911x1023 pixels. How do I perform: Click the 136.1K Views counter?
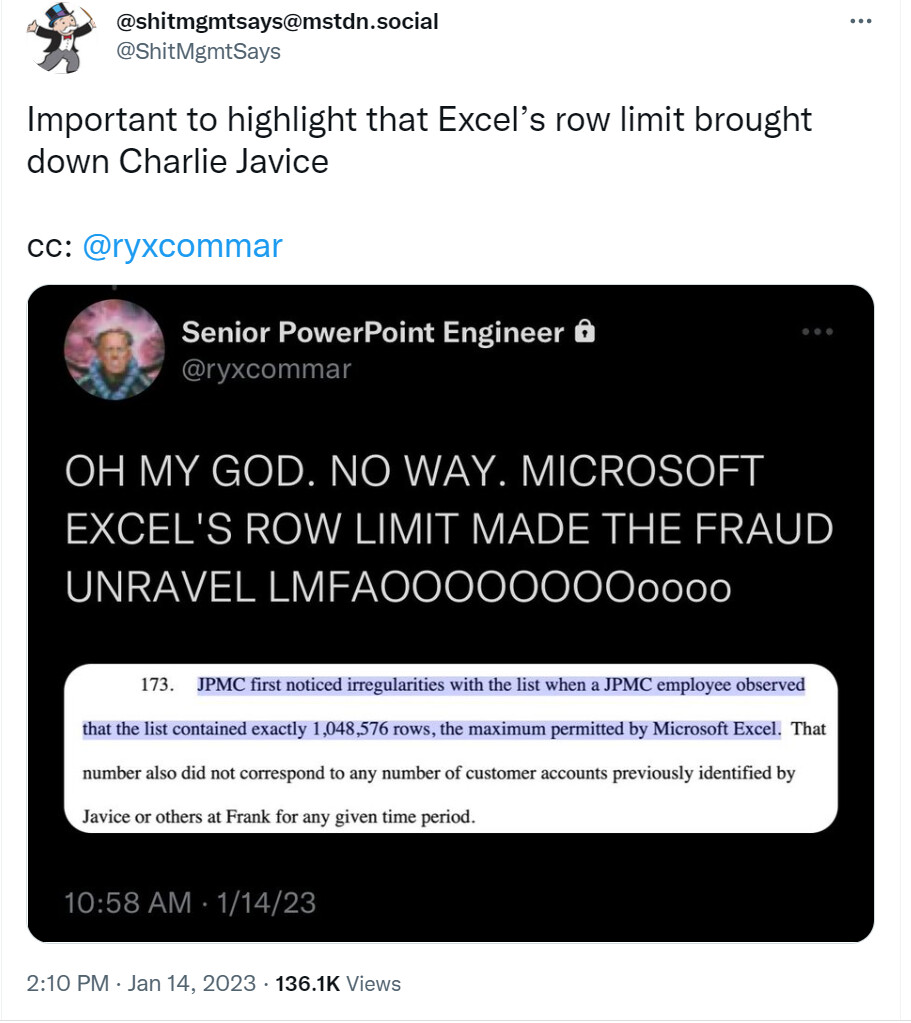[x=338, y=983]
